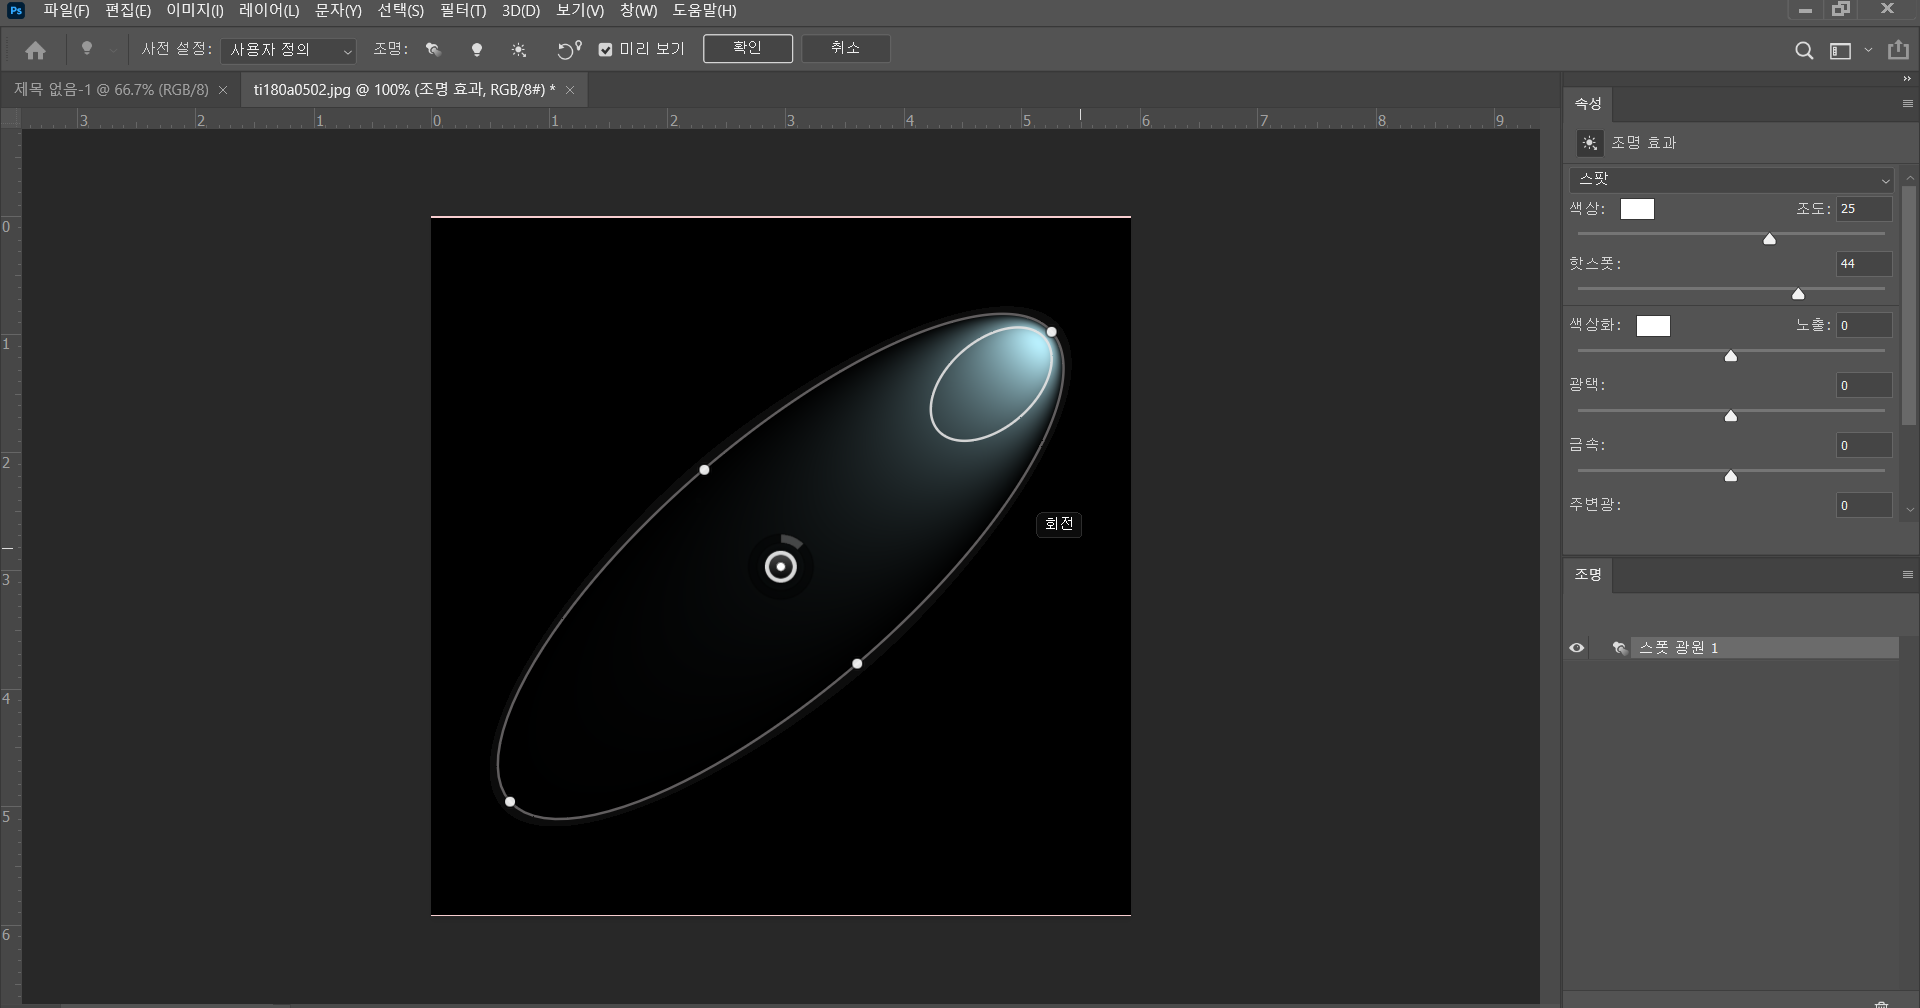This screenshot has height=1008, width=1920.
Task: Switch to the 제목 없음-1 document tab
Action: click(x=111, y=90)
